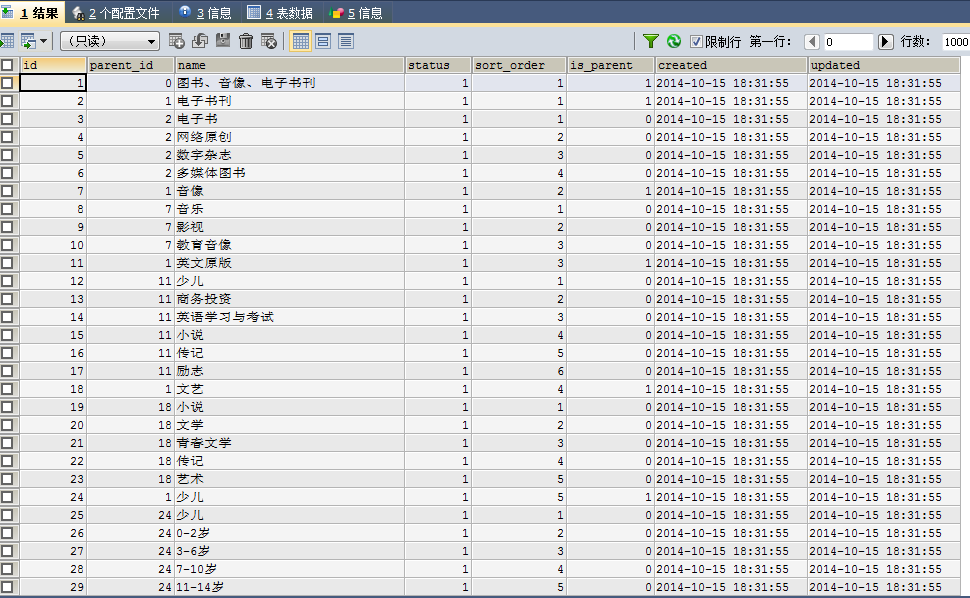Click the is_parent column header

point(611,65)
